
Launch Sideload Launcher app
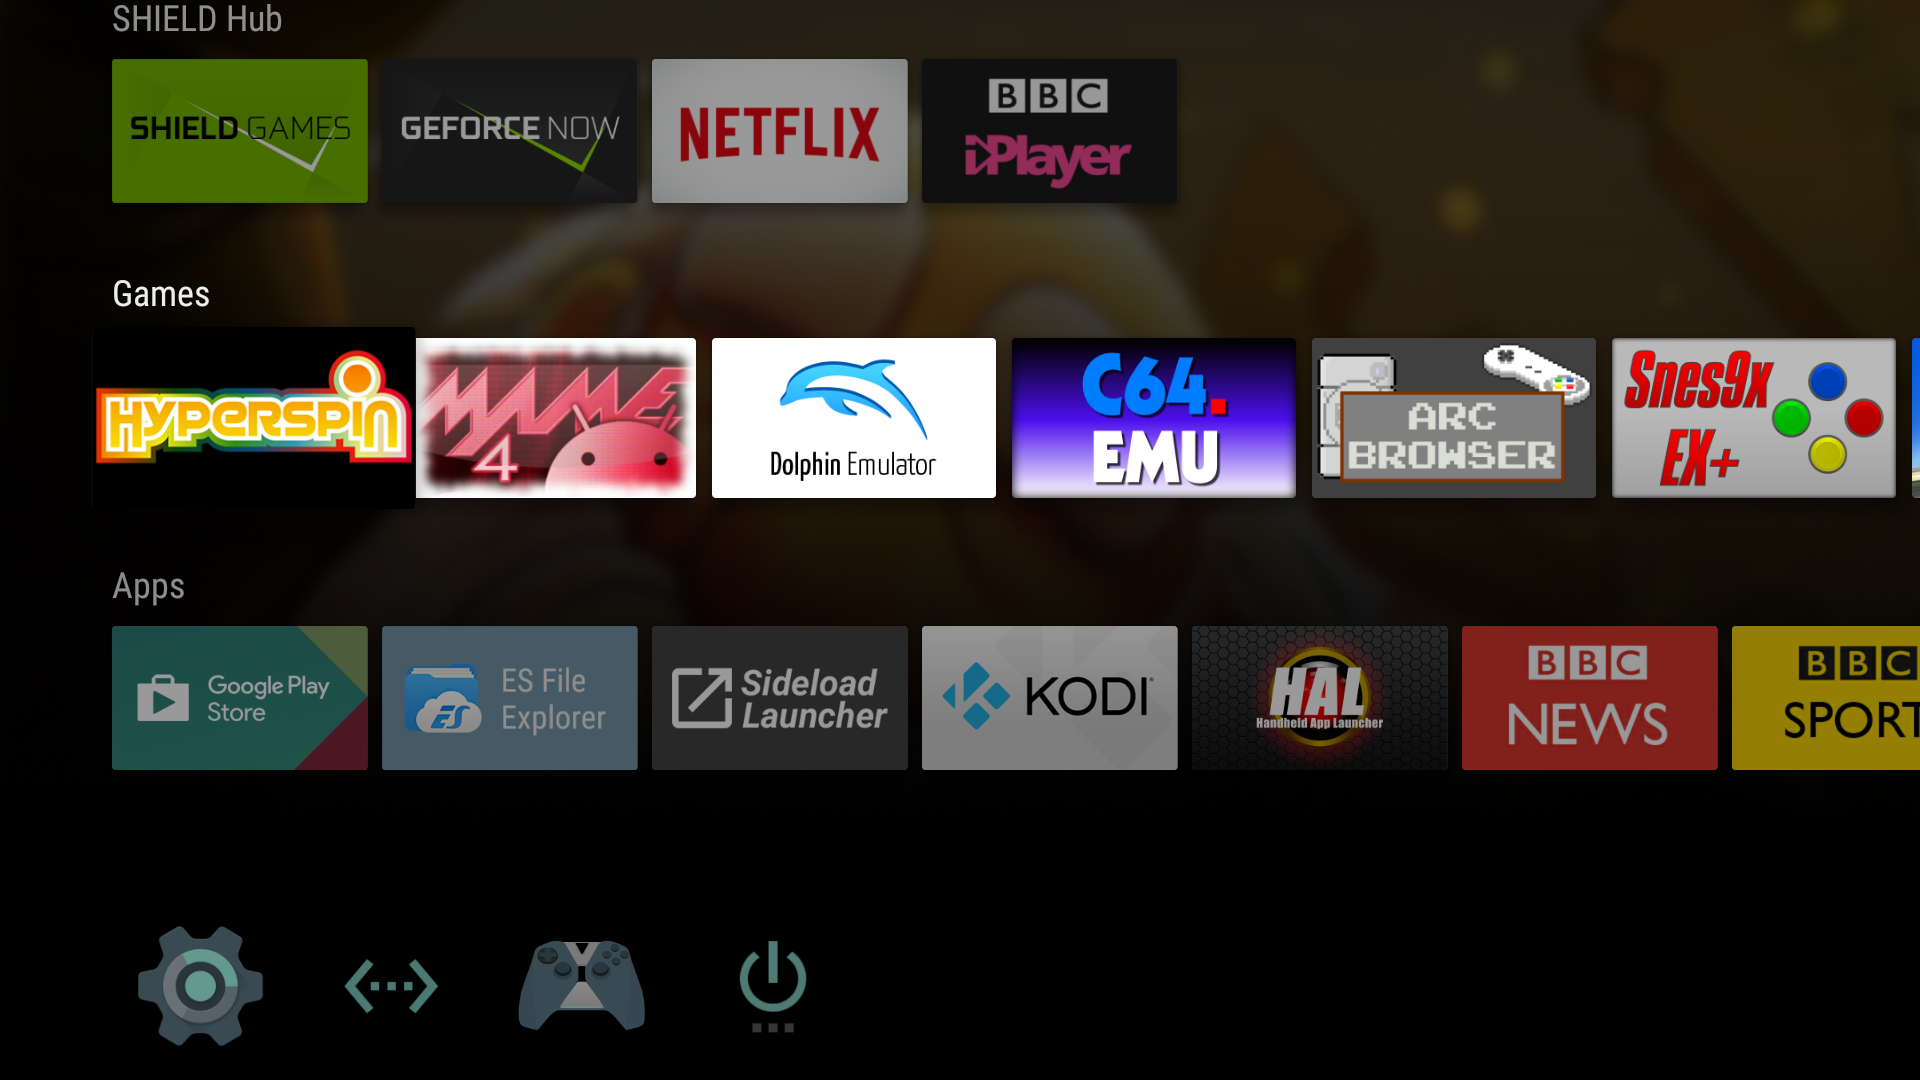[x=779, y=699]
